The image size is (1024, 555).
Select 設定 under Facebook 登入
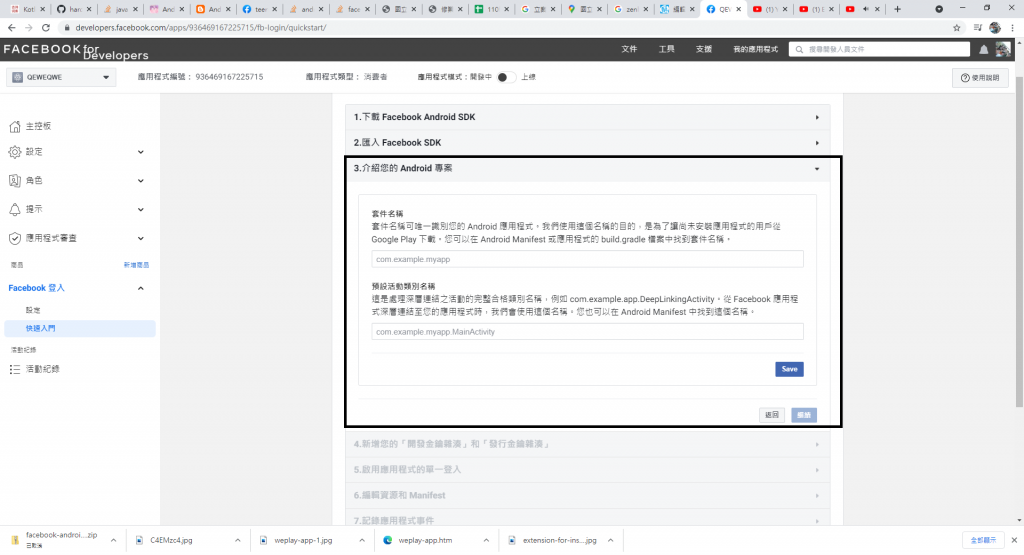(x=33, y=310)
